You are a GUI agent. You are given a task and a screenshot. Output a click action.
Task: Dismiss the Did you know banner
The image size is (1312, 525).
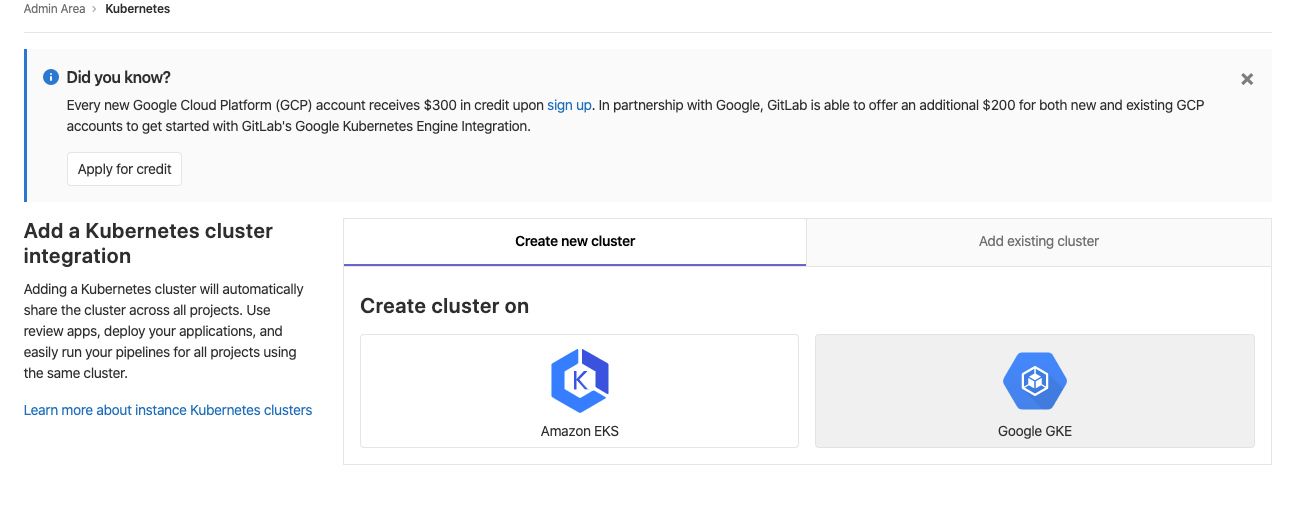1246,79
